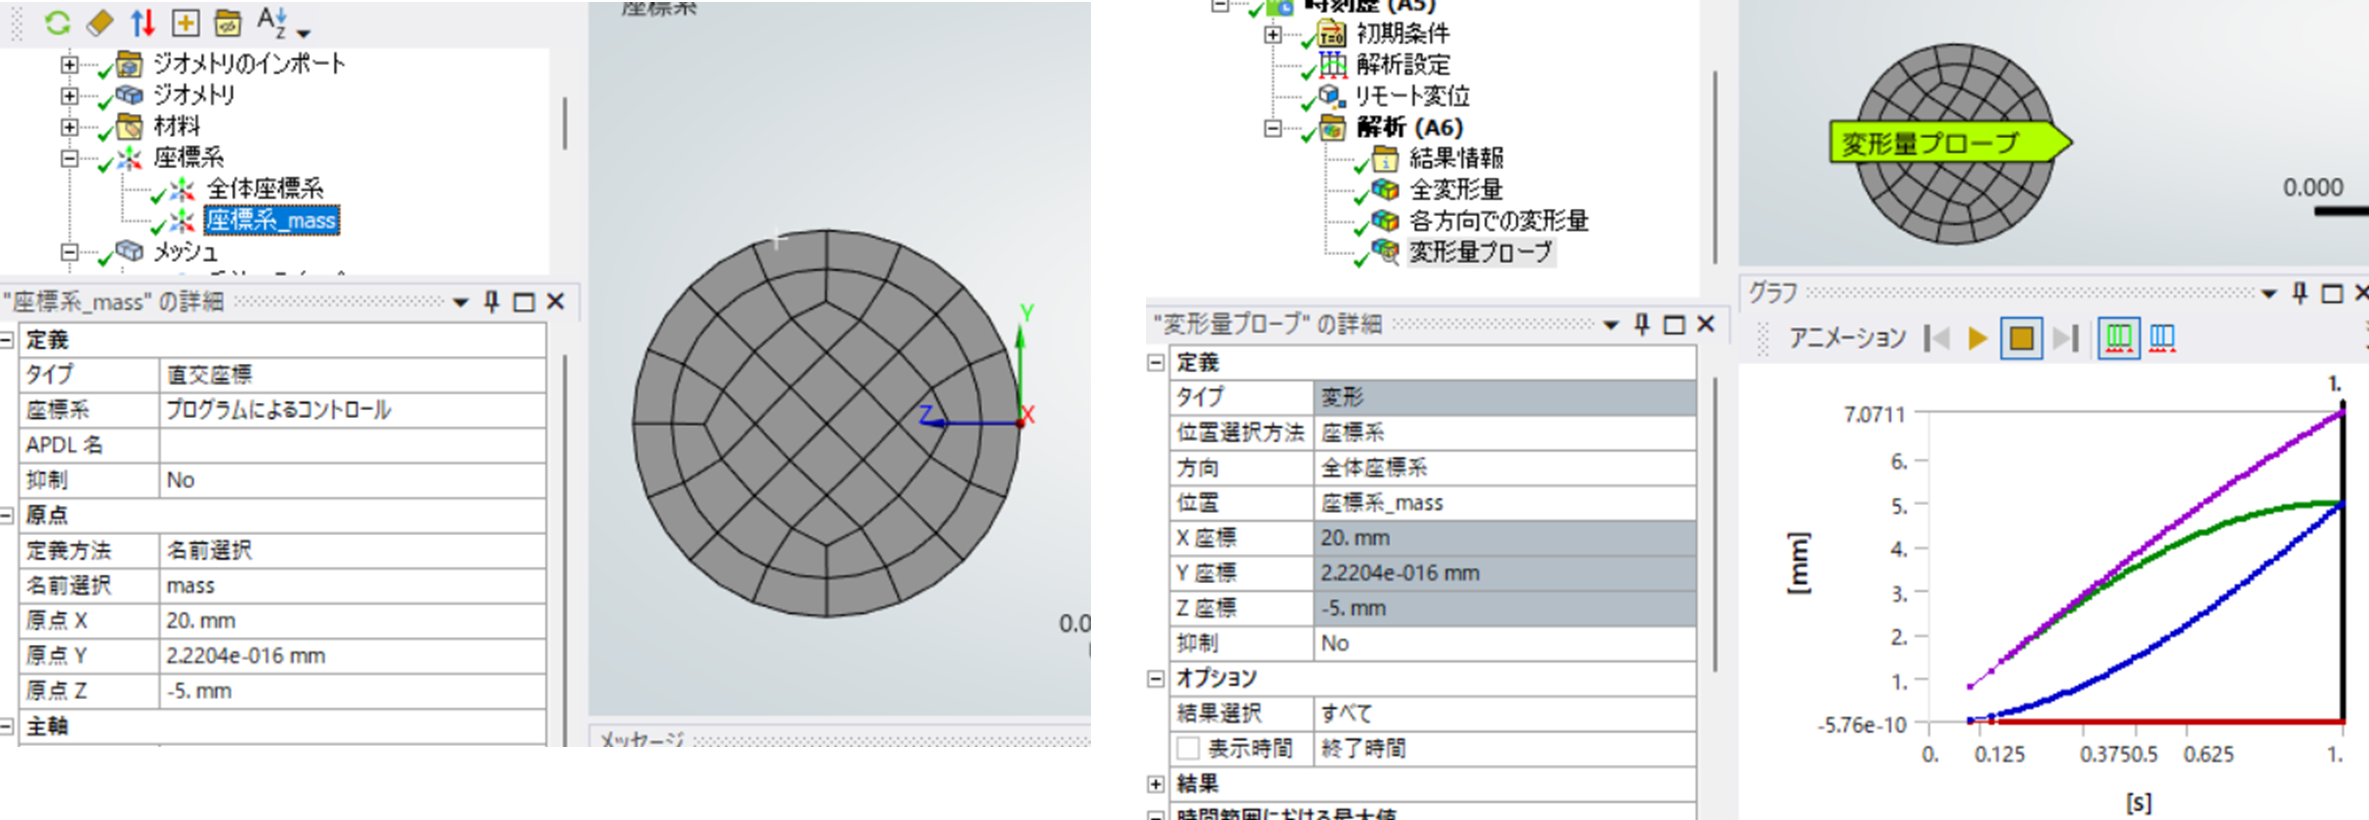Select 変形量プローブ tree item
The image size is (2369, 820).
(1481, 252)
